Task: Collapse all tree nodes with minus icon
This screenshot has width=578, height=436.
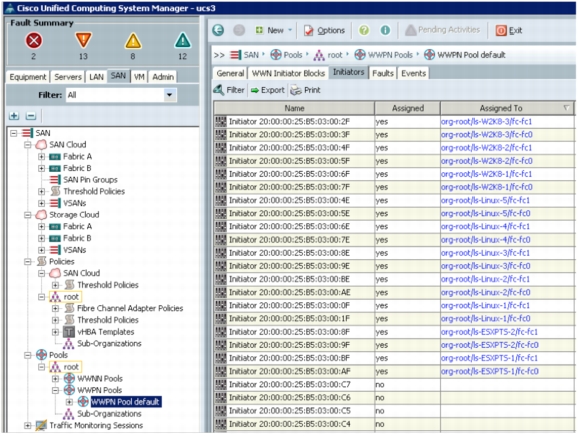Action: [31, 116]
